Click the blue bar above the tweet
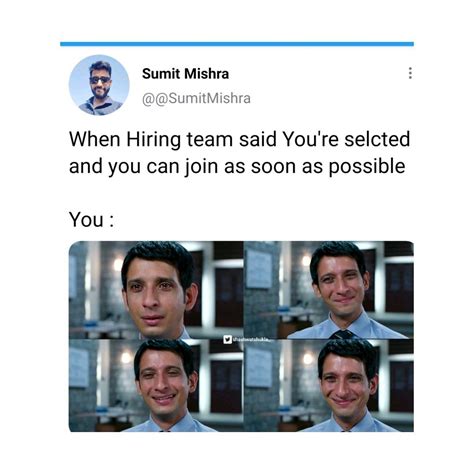This screenshot has width=474, height=474. click(237, 44)
